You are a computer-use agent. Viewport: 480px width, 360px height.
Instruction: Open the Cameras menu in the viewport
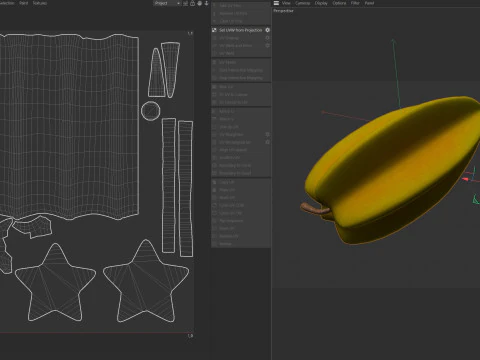303,3
